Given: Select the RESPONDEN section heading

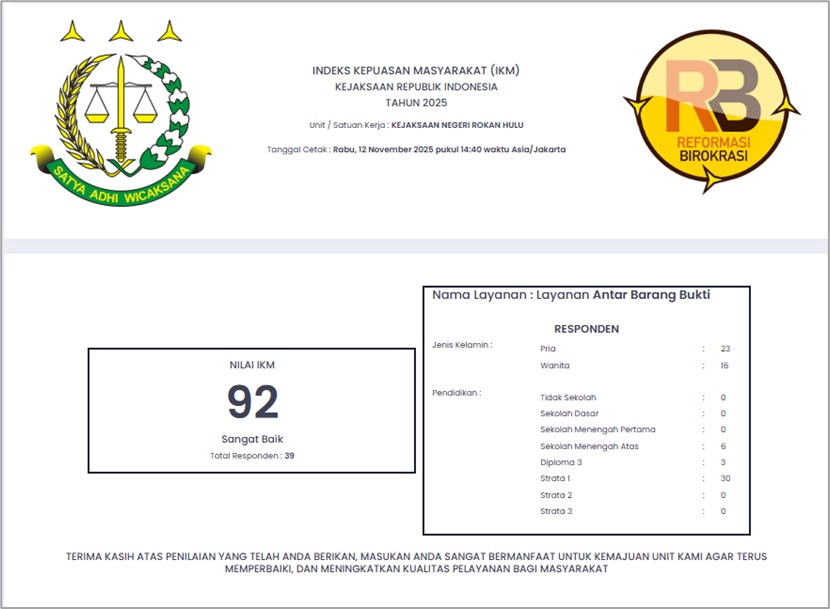Looking at the screenshot, I should click(586, 329).
